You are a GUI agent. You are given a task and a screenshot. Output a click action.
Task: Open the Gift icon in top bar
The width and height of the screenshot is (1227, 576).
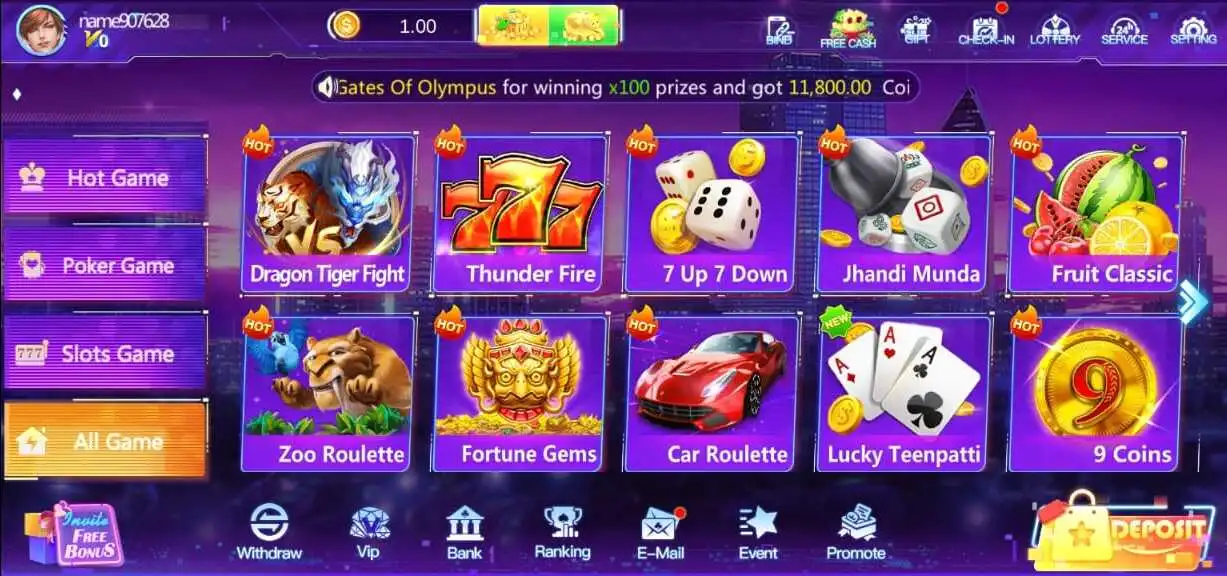click(x=916, y=29)
